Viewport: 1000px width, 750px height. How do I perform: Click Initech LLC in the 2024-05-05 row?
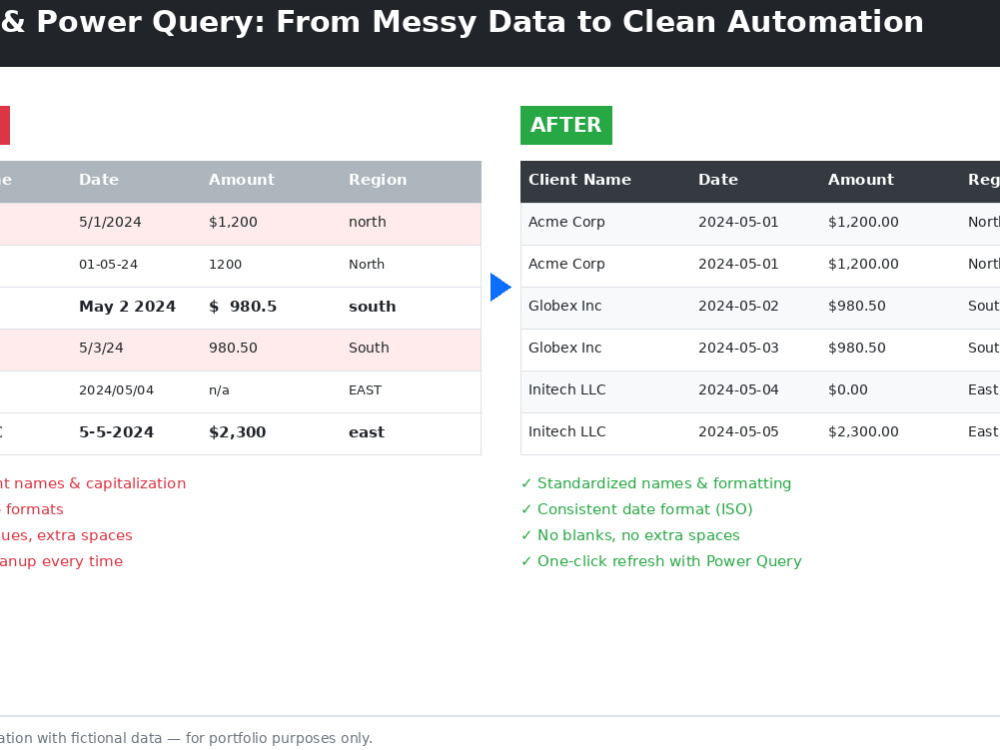coord(567,432)
